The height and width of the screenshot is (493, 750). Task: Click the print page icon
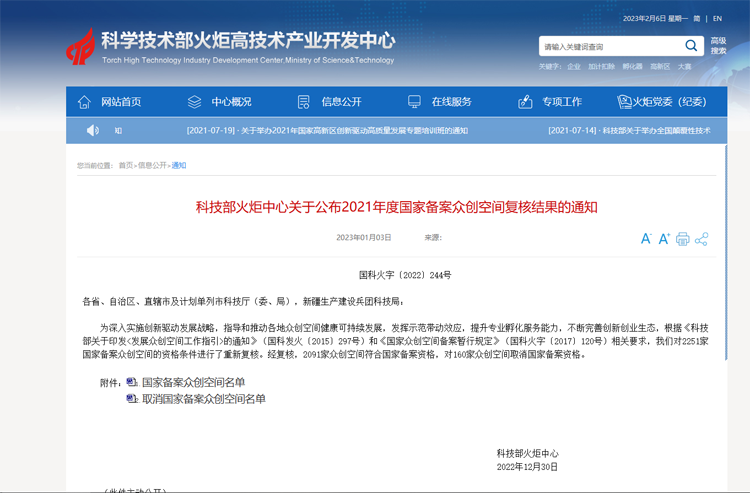(x=683, y=239)
